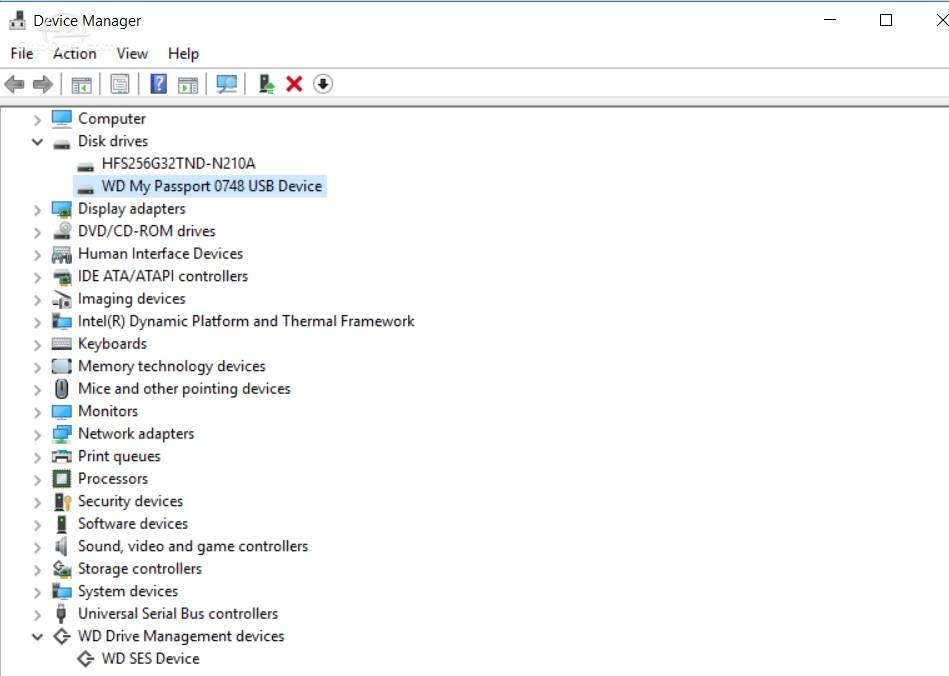Select Intel(R) Dynamic Platform and Thermal Framework

[x=246, y=321]
